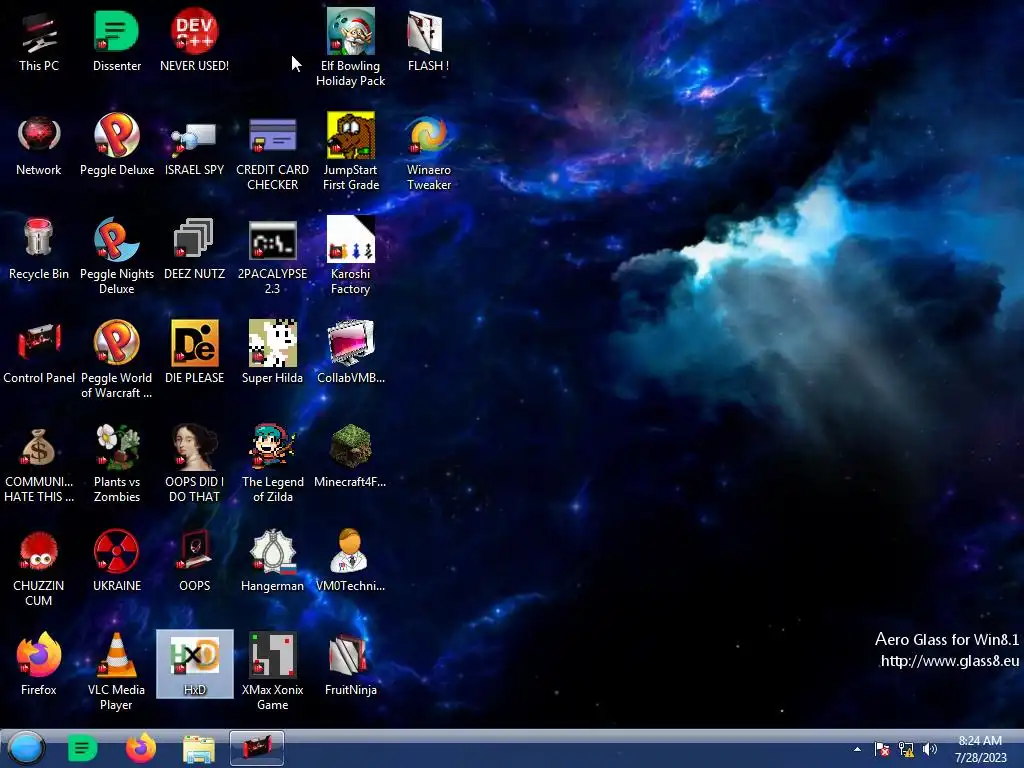Select the VM0Techni... doctor icon
This screenshot has width=1024, height=768.
click(351, 562)
